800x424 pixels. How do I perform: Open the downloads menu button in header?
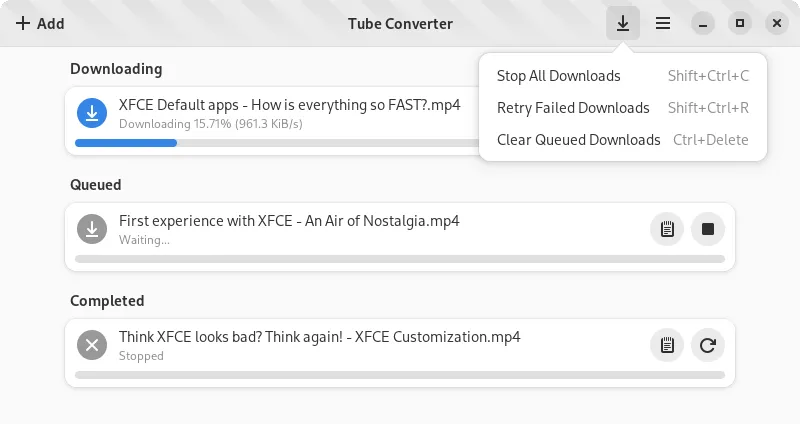(x=623, y=23)
